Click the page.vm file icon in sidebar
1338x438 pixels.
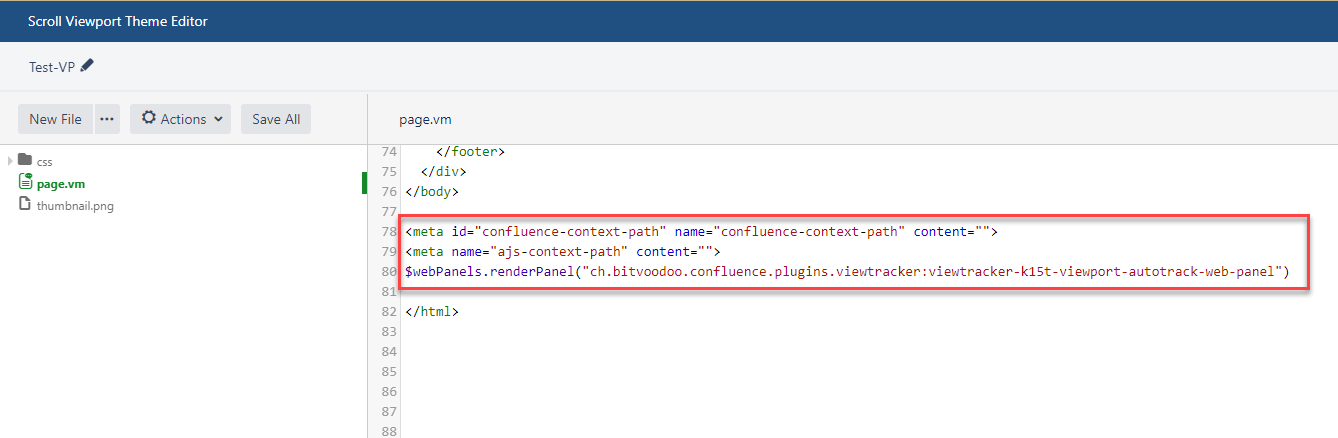pyautogui.click(x=26, y=182)
